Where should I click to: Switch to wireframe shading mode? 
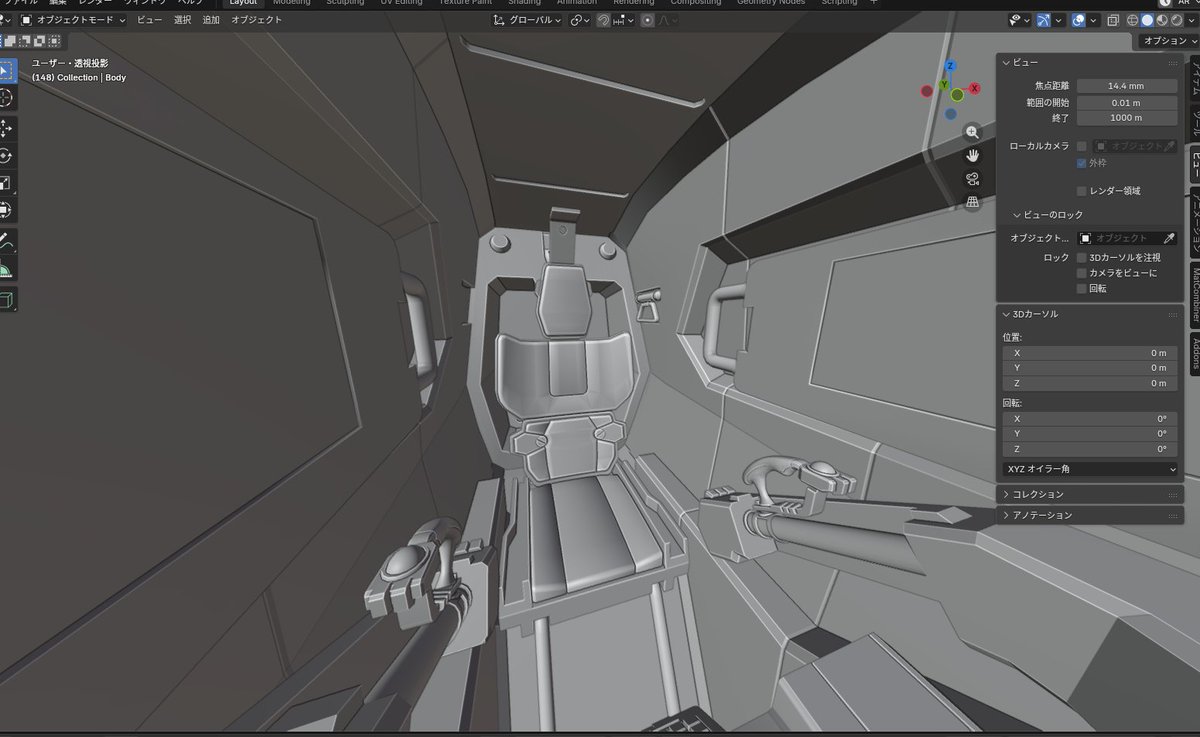pos(1133,20)
